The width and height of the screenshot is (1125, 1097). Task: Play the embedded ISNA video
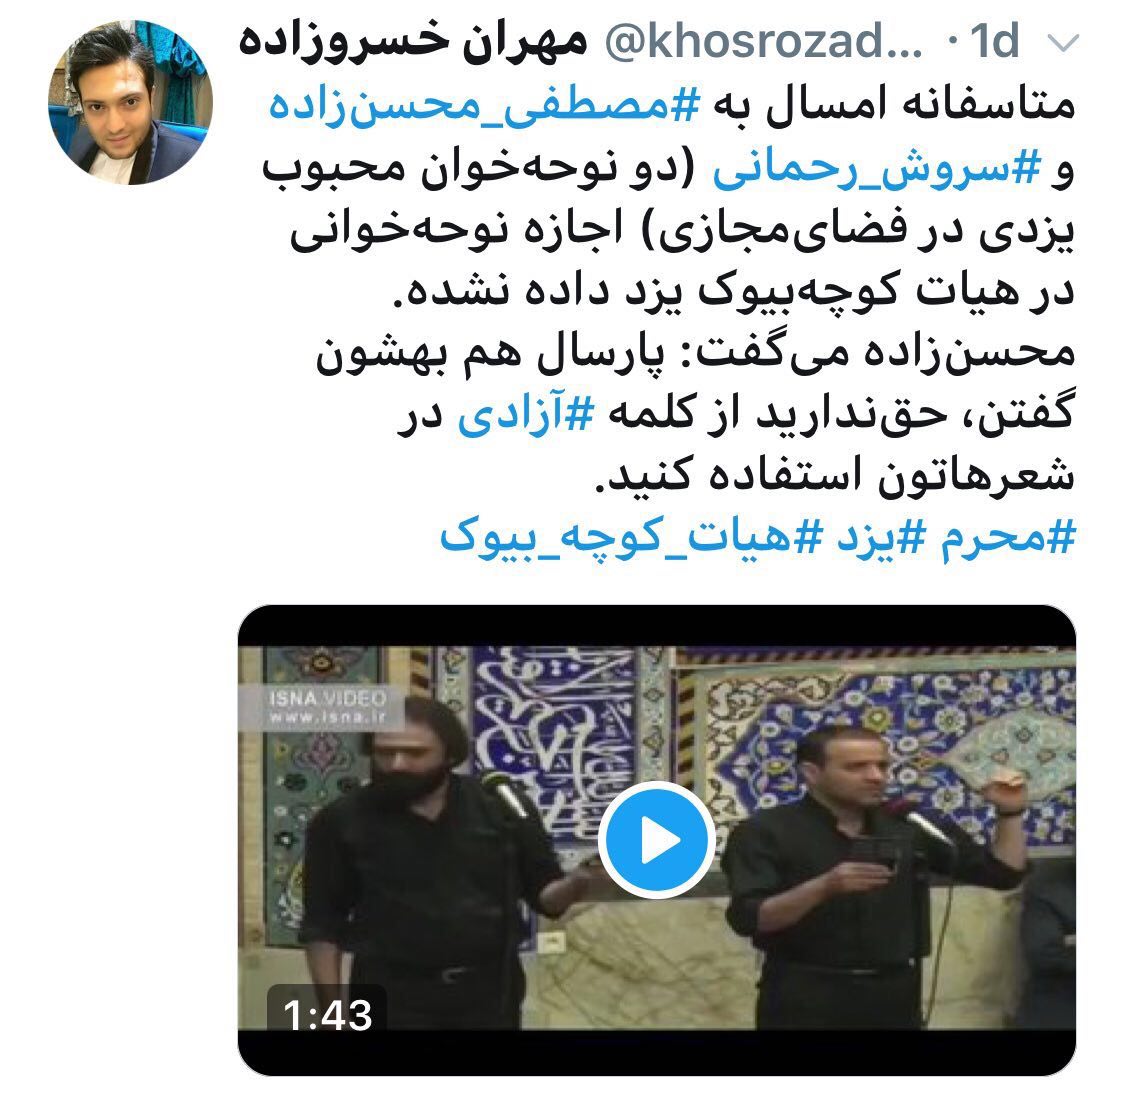click(656, 839)
